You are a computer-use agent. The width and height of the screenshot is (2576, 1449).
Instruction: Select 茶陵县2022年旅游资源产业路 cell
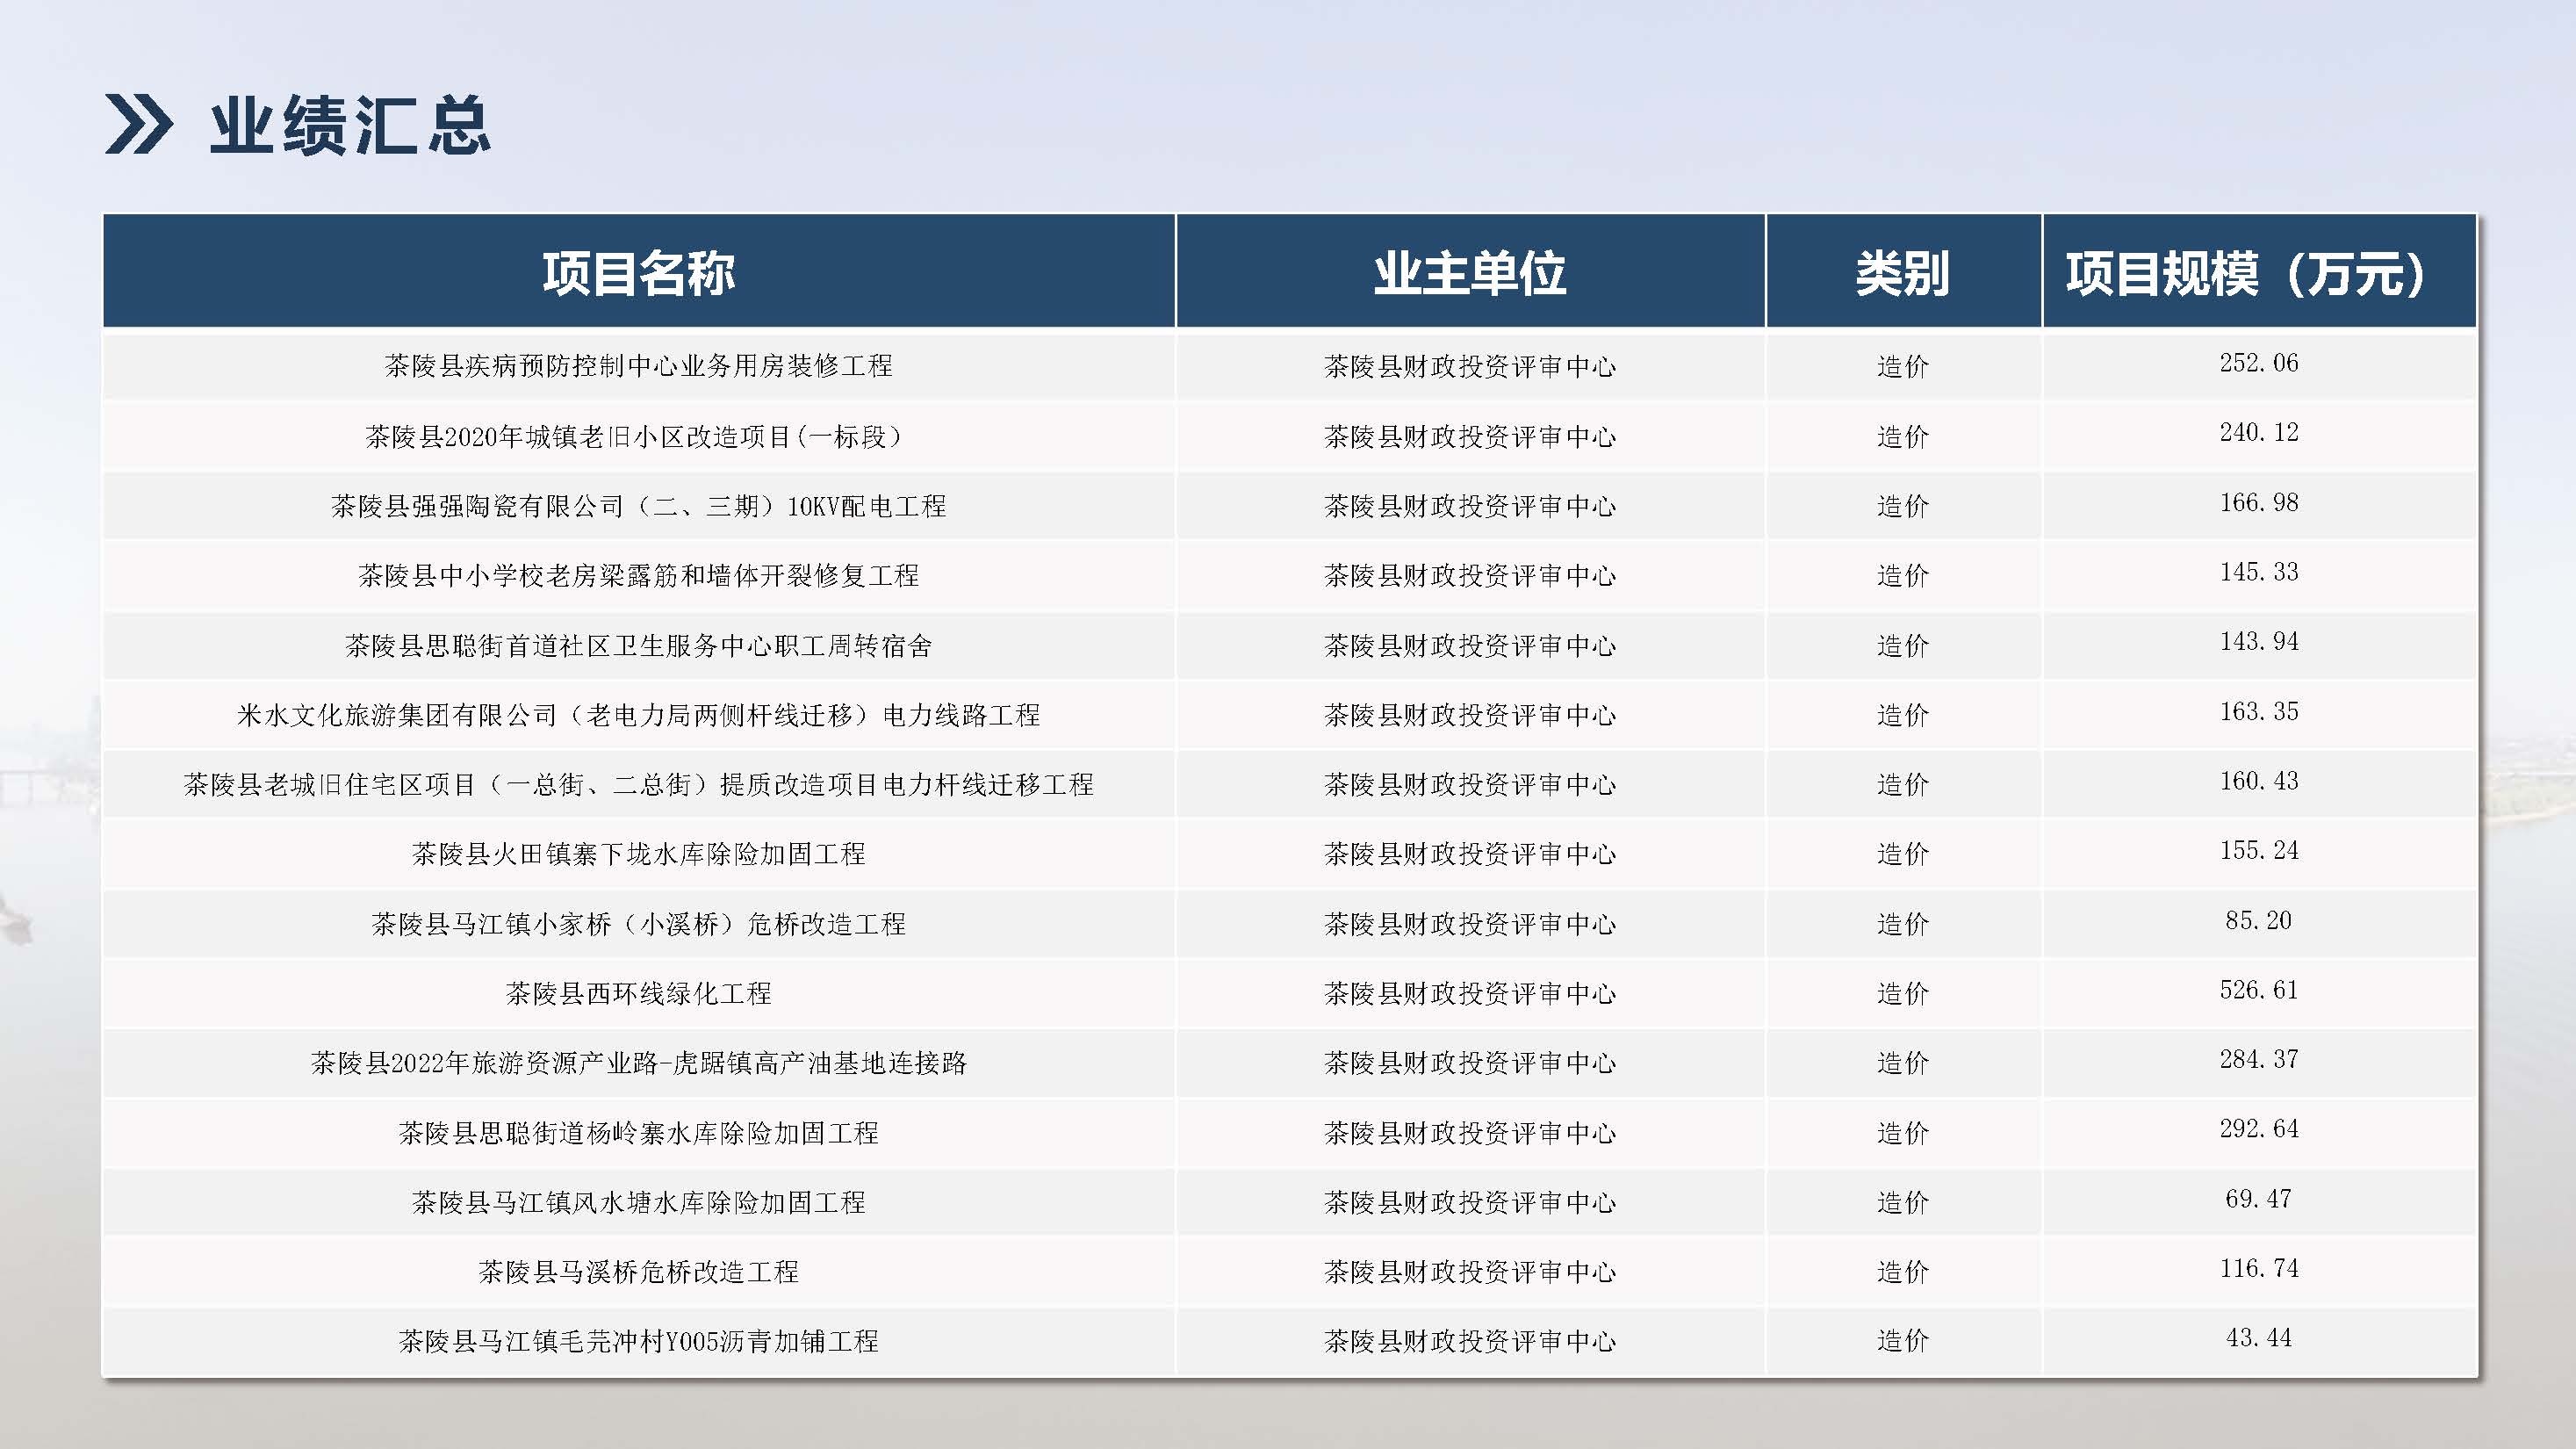[x=639, y=1063]
